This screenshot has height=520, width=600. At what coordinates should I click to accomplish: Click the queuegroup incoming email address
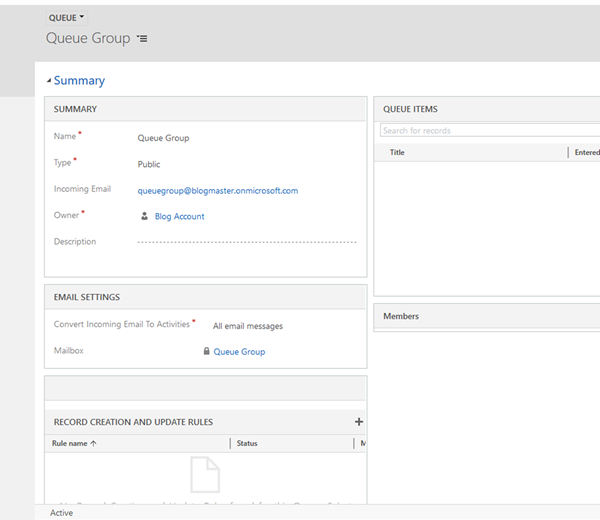click(x=217, y=190)
